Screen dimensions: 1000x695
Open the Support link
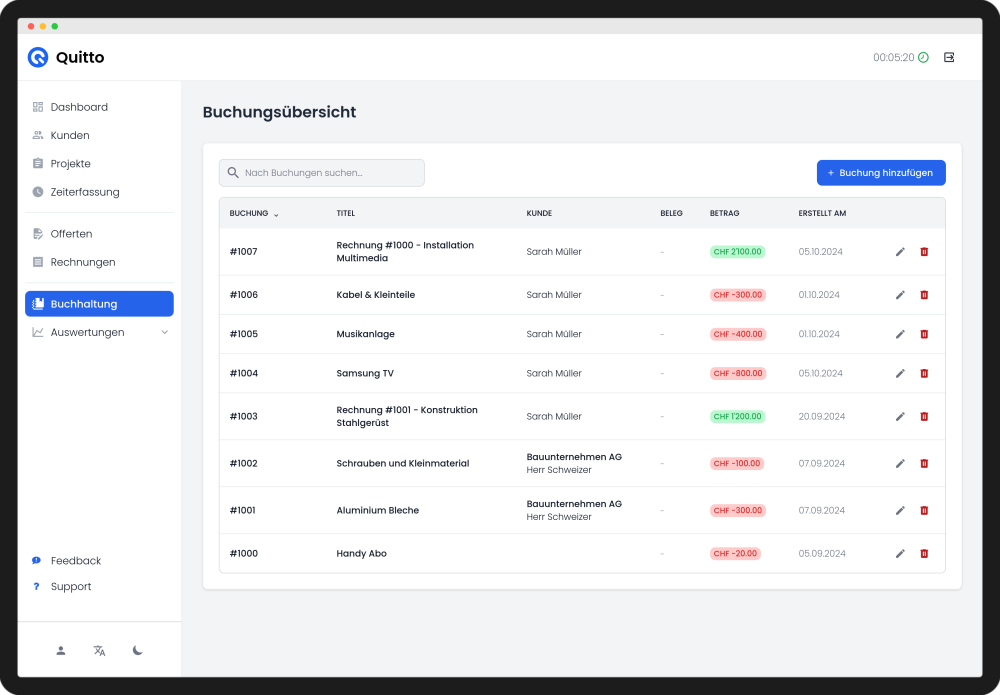click(x=71, y=587)
